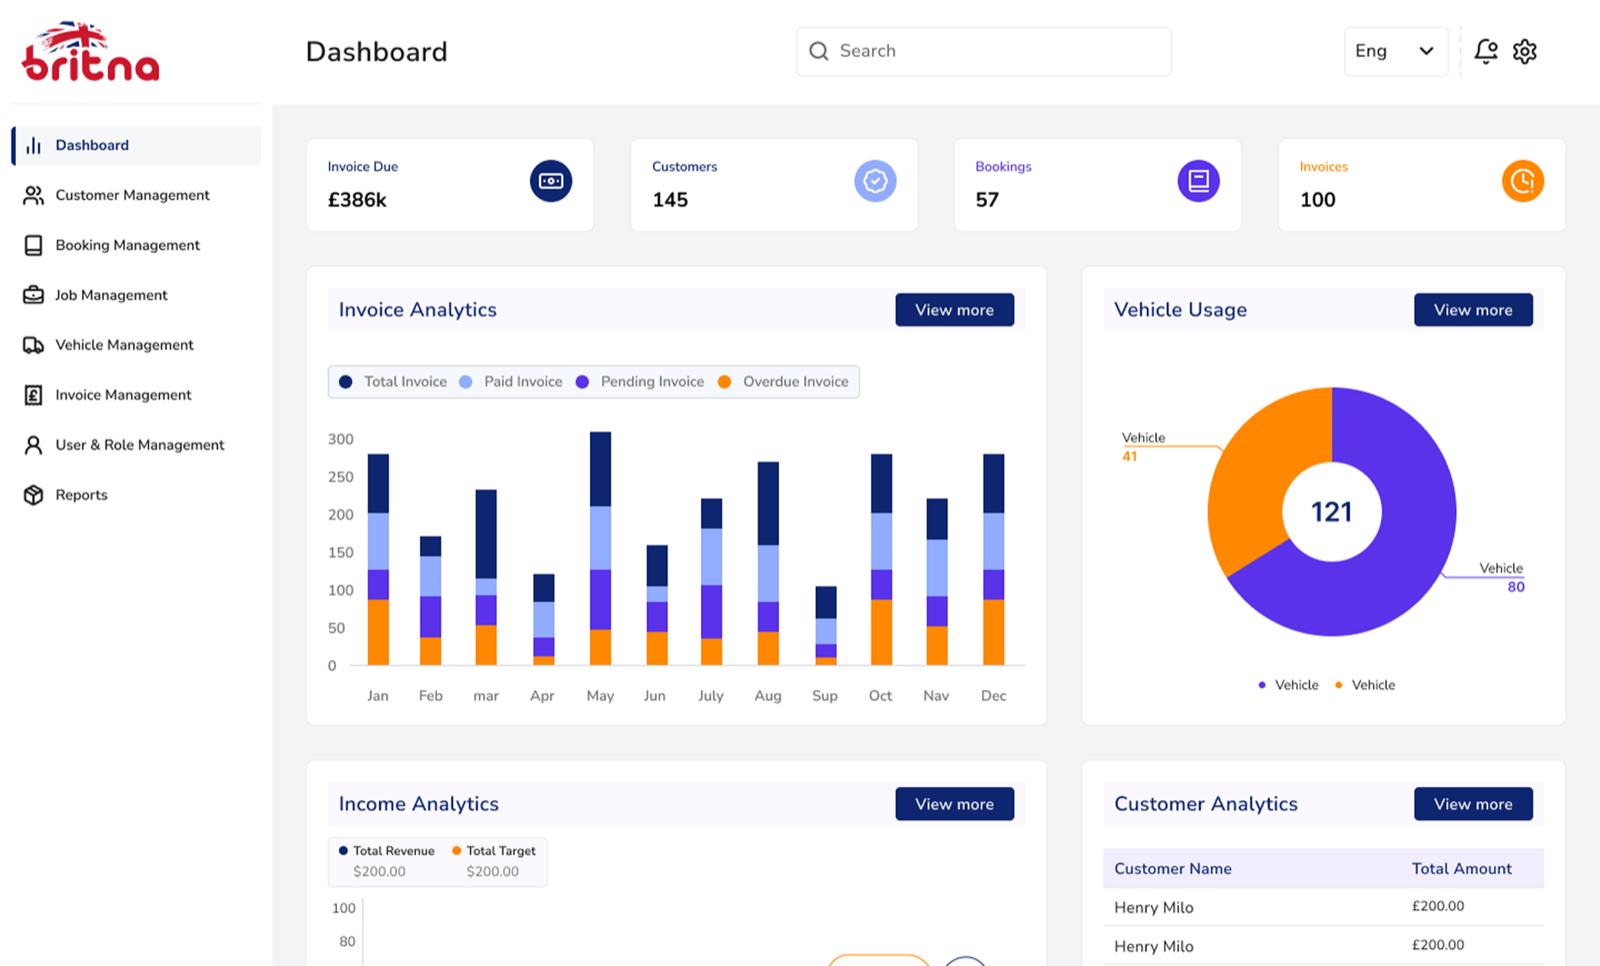This screenshot has height=966, width=1600.
Task: Click the Vehicle Management truck icon
Action: [33, 345]
